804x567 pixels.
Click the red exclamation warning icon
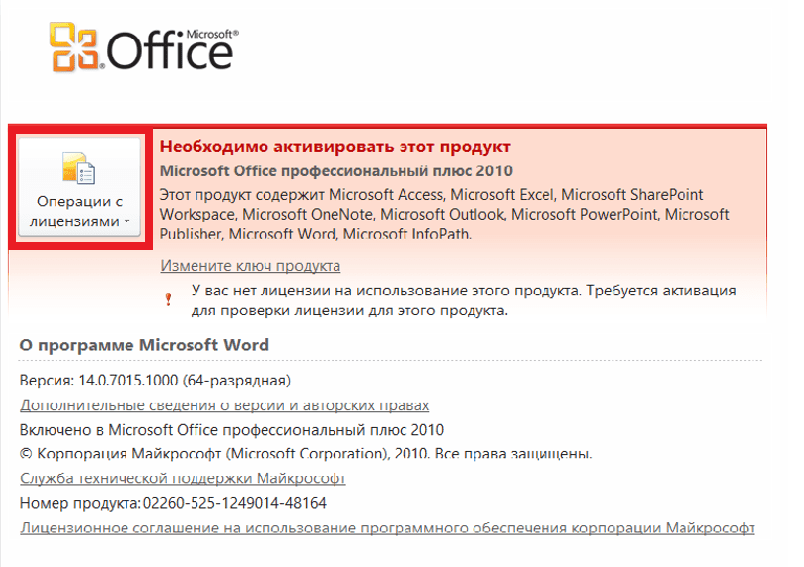point(168,299)
